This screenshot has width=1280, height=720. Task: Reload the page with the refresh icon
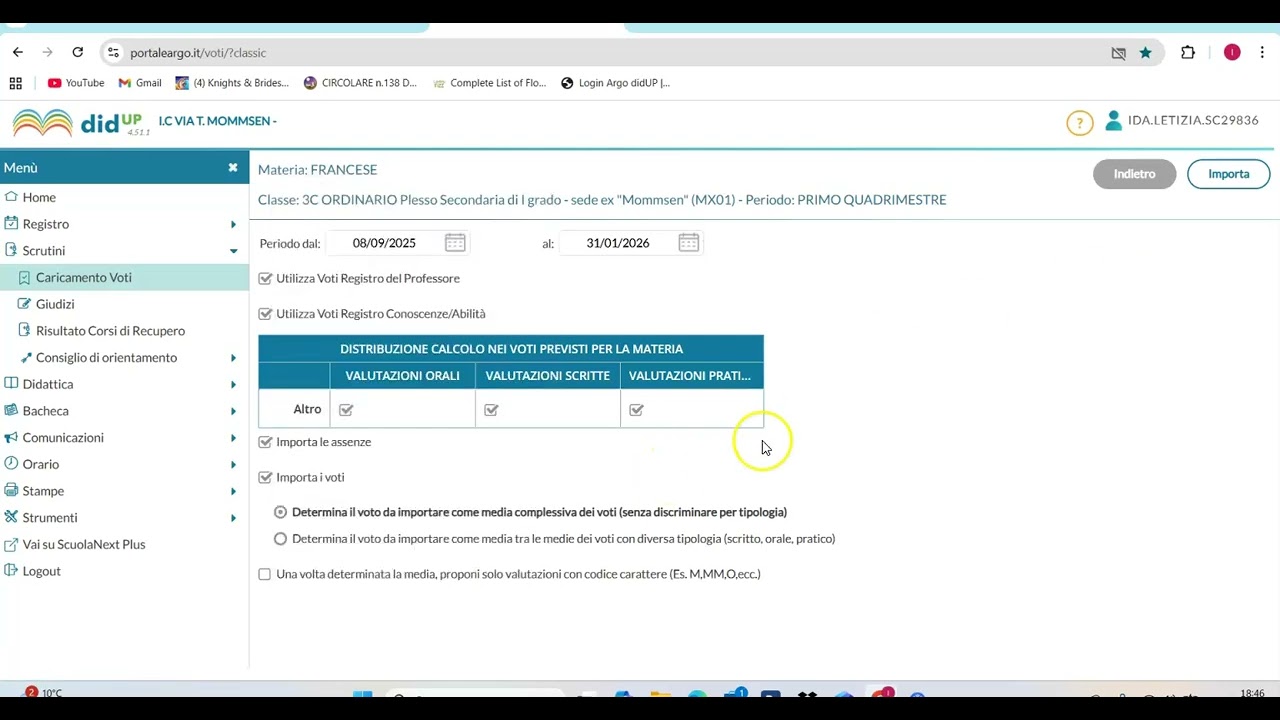pos(78,52)
